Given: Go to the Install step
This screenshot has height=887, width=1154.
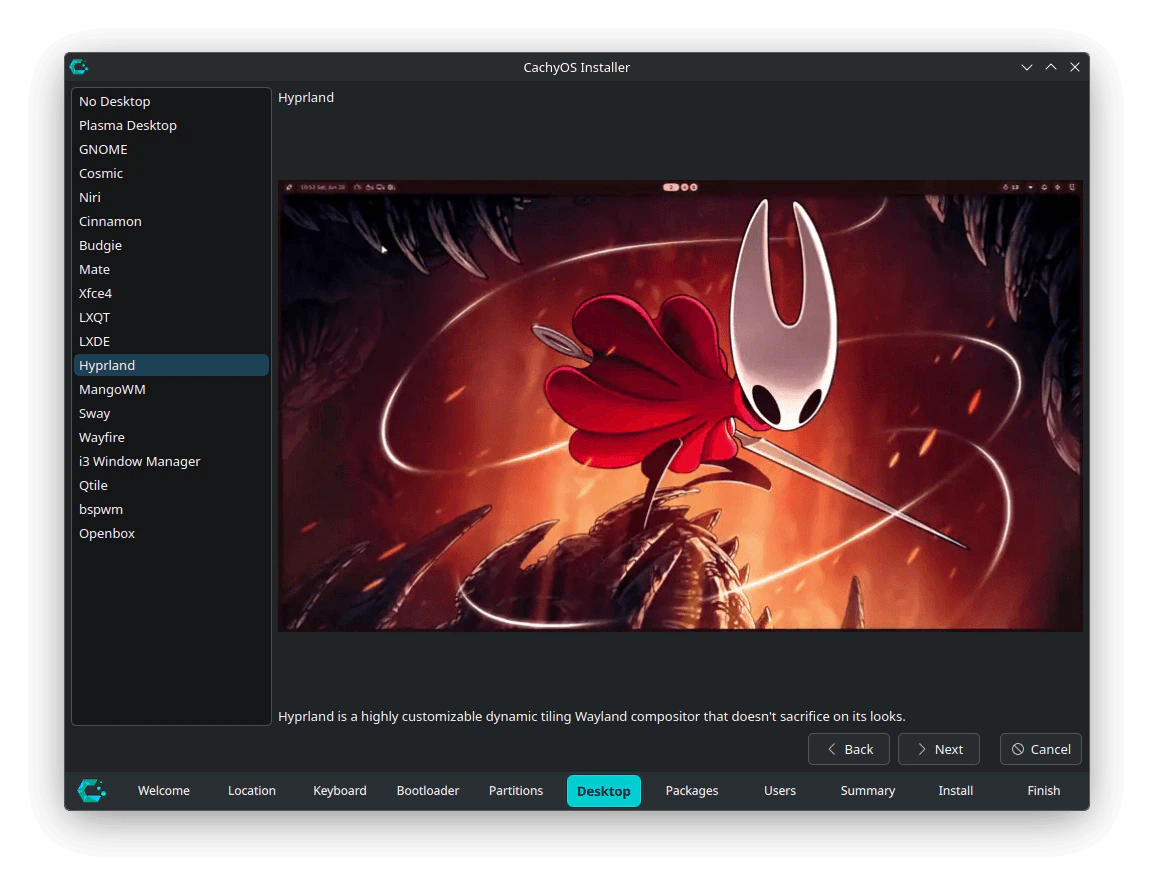Looking at the screenshot, I should [955, 791].
